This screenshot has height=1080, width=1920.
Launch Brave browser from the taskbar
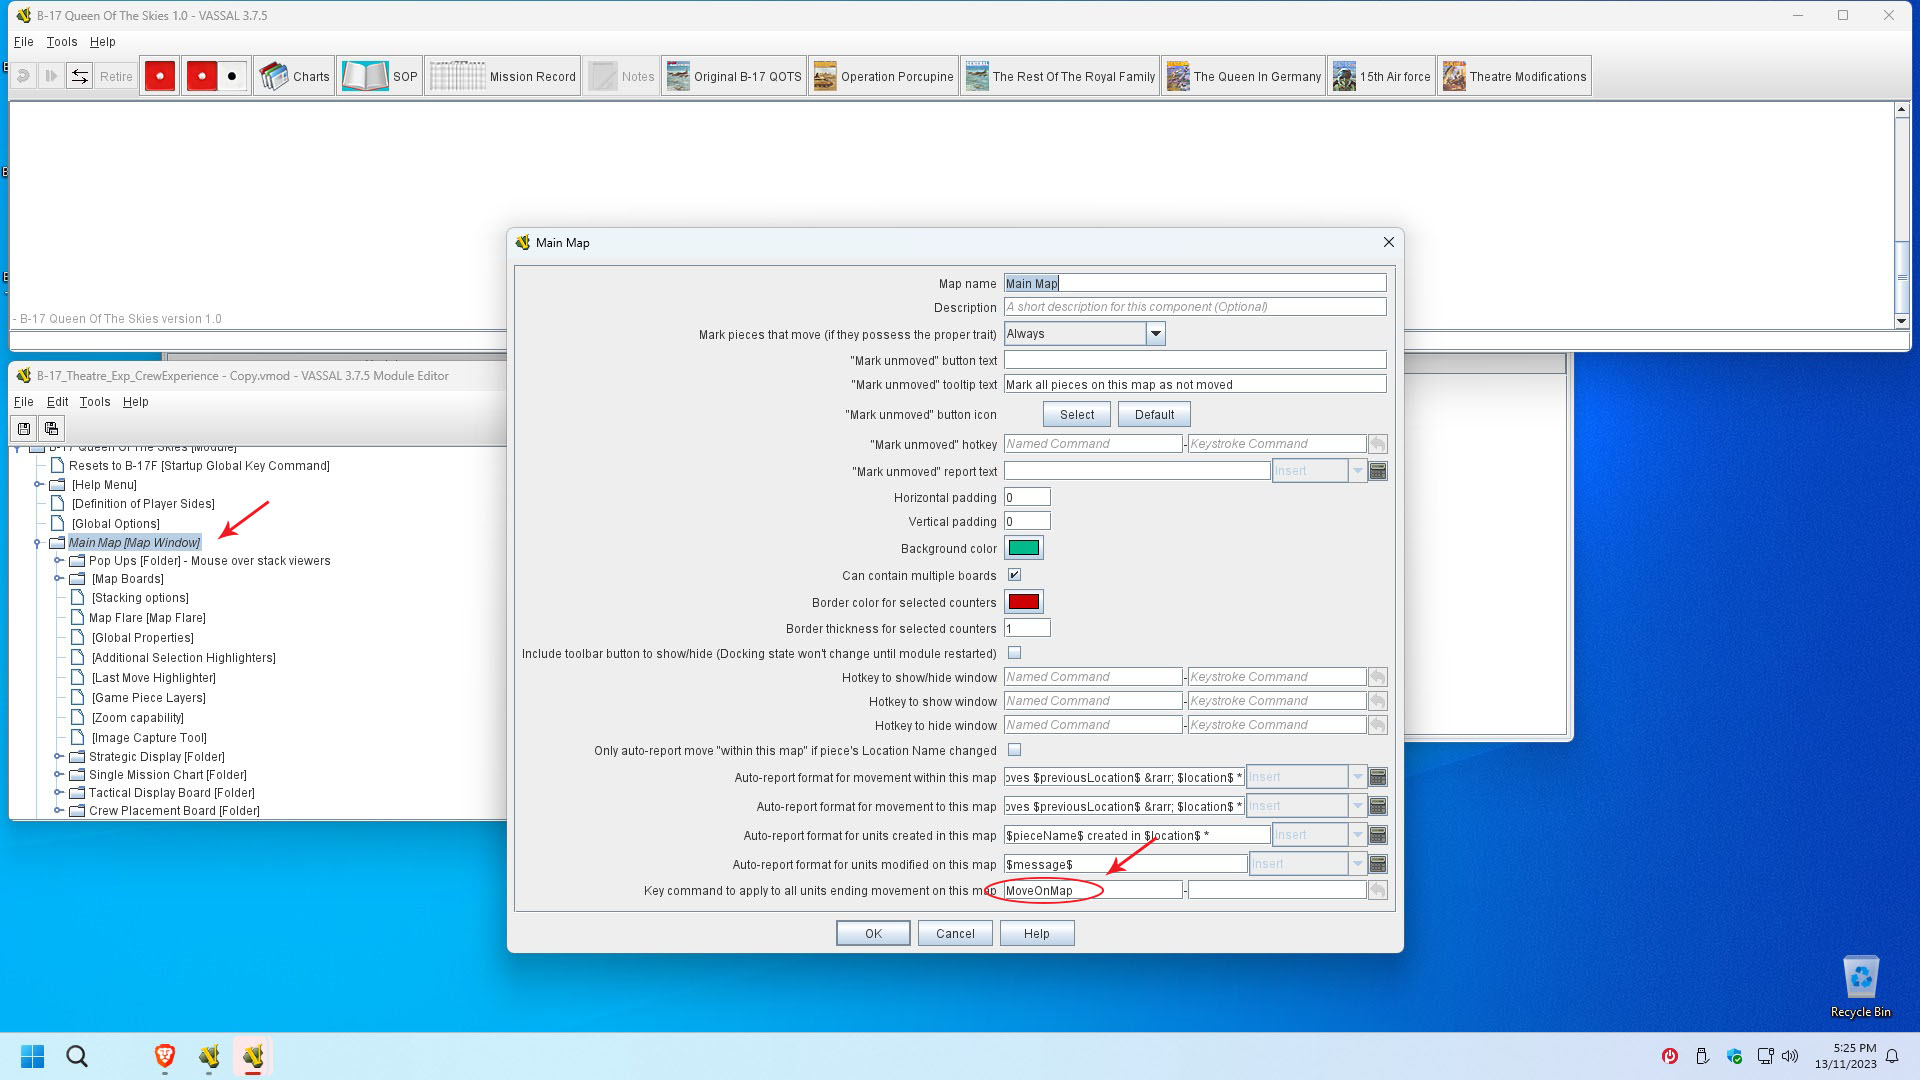point(165,1056)
